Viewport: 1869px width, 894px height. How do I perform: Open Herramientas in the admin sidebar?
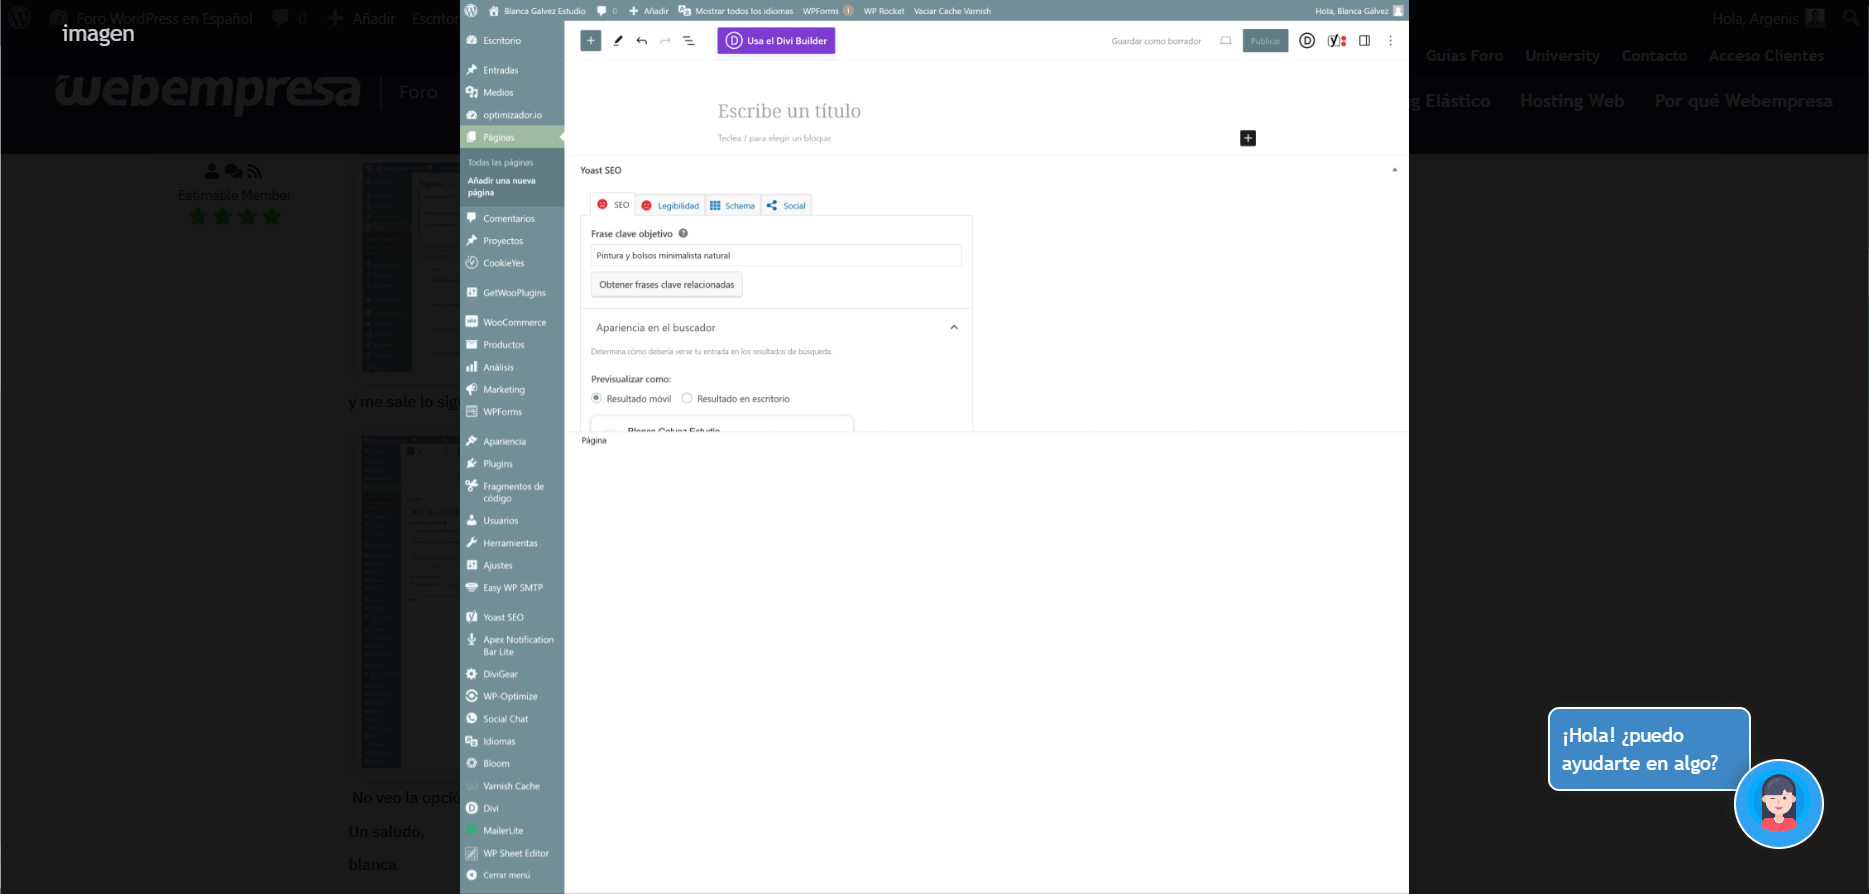[512, 543]
